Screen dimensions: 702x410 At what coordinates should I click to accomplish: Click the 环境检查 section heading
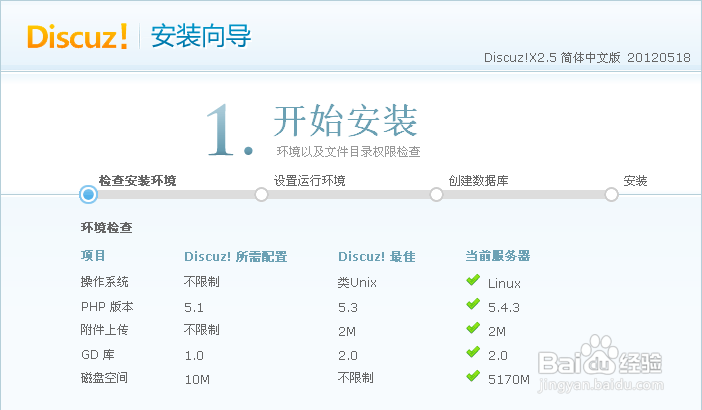[107, 228]
